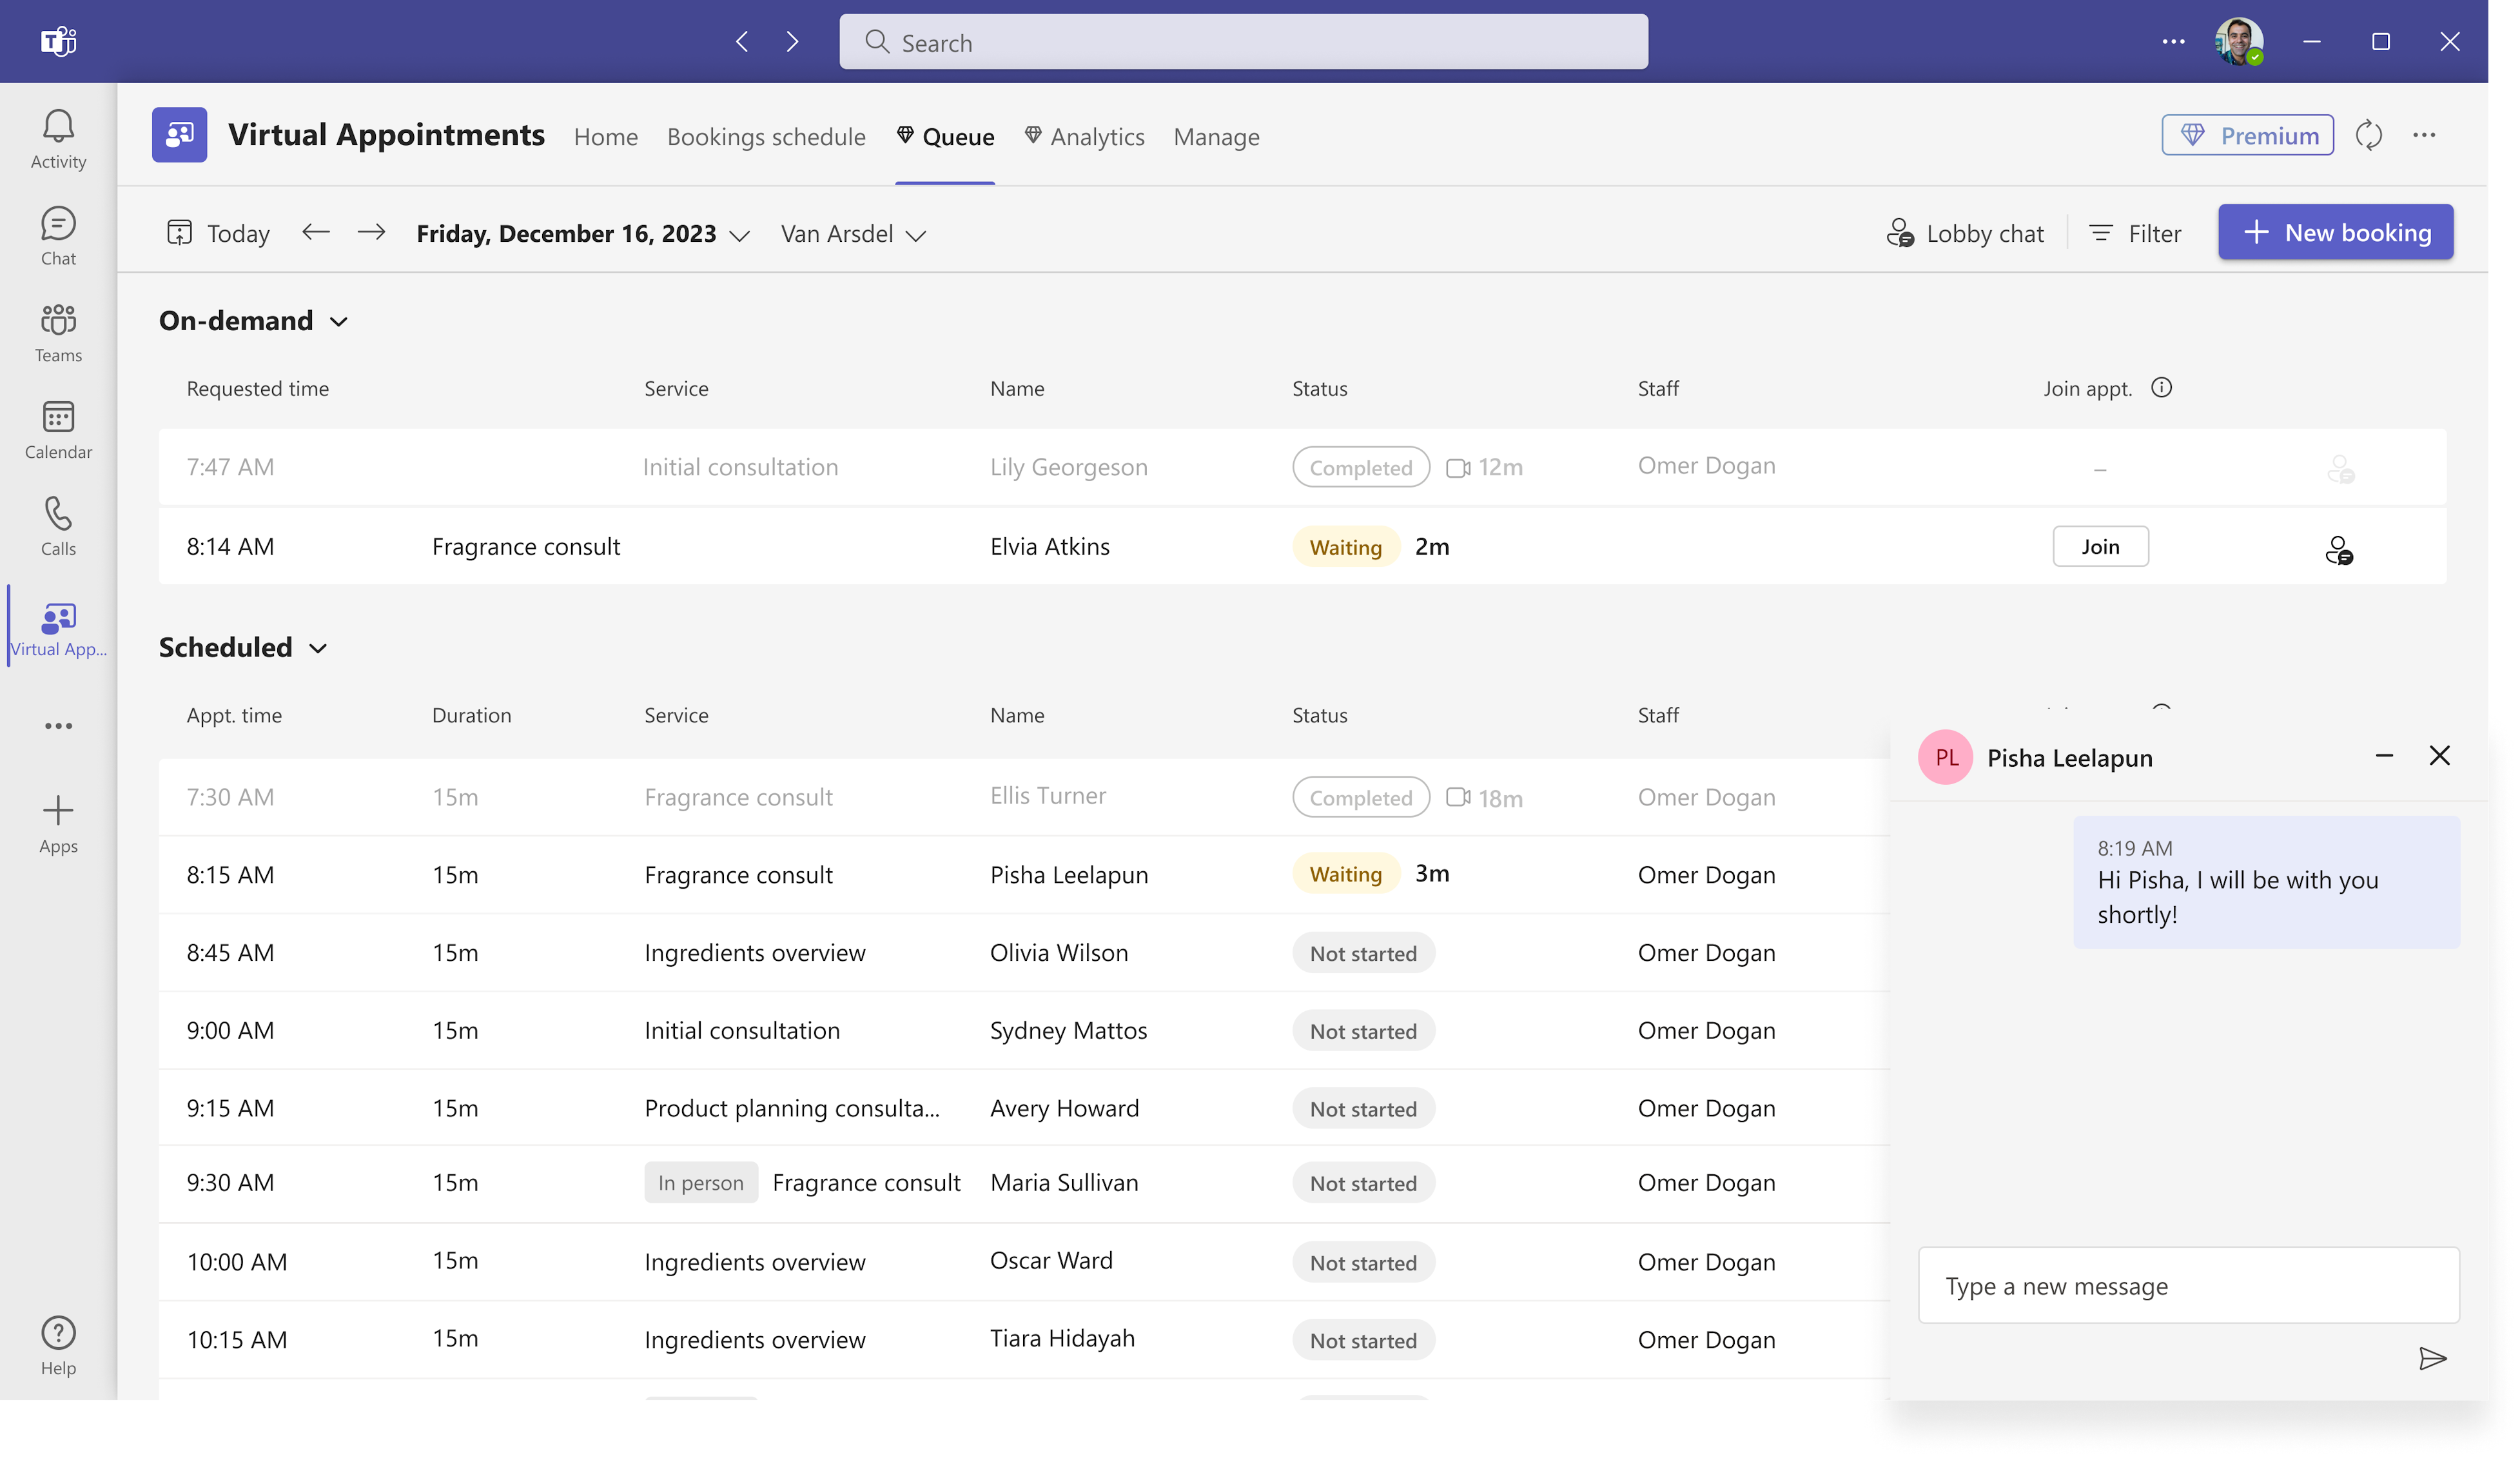Click the Type a new message field
The image size is (2520, 1460).
coord(2187,1285)
